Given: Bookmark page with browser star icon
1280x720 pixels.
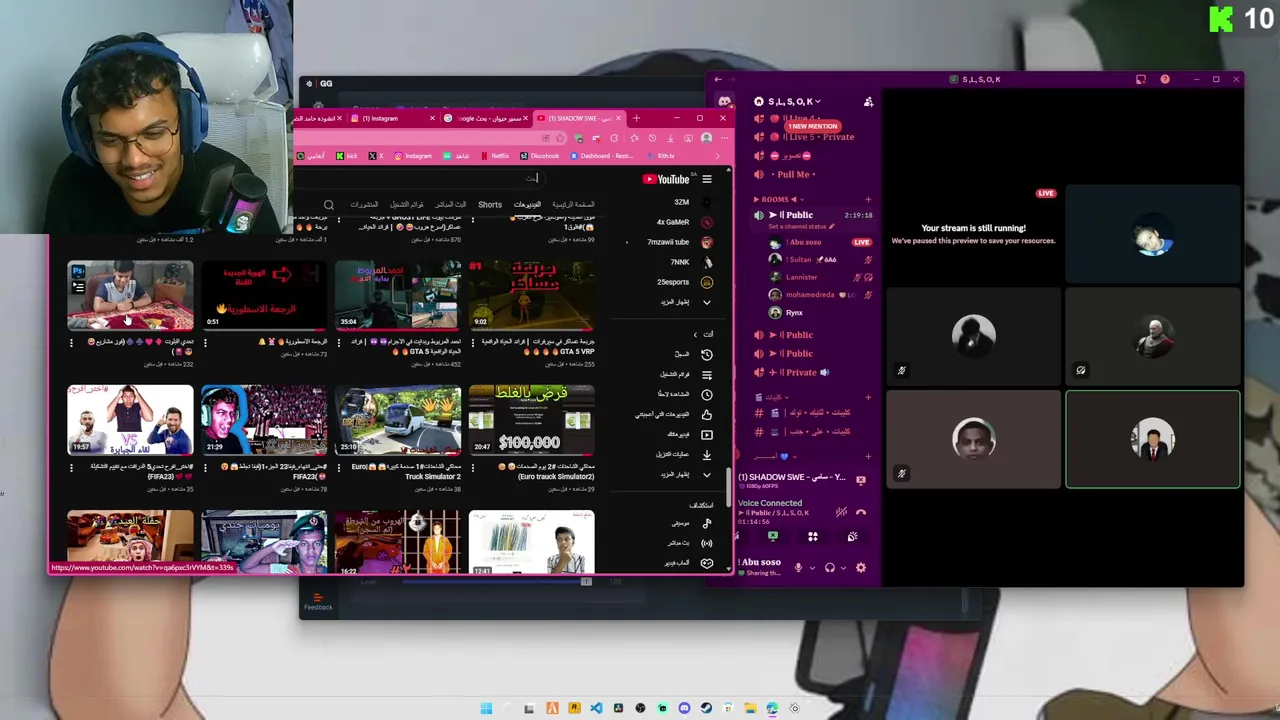Looking at the screenshot, I should tap(560, 139).
